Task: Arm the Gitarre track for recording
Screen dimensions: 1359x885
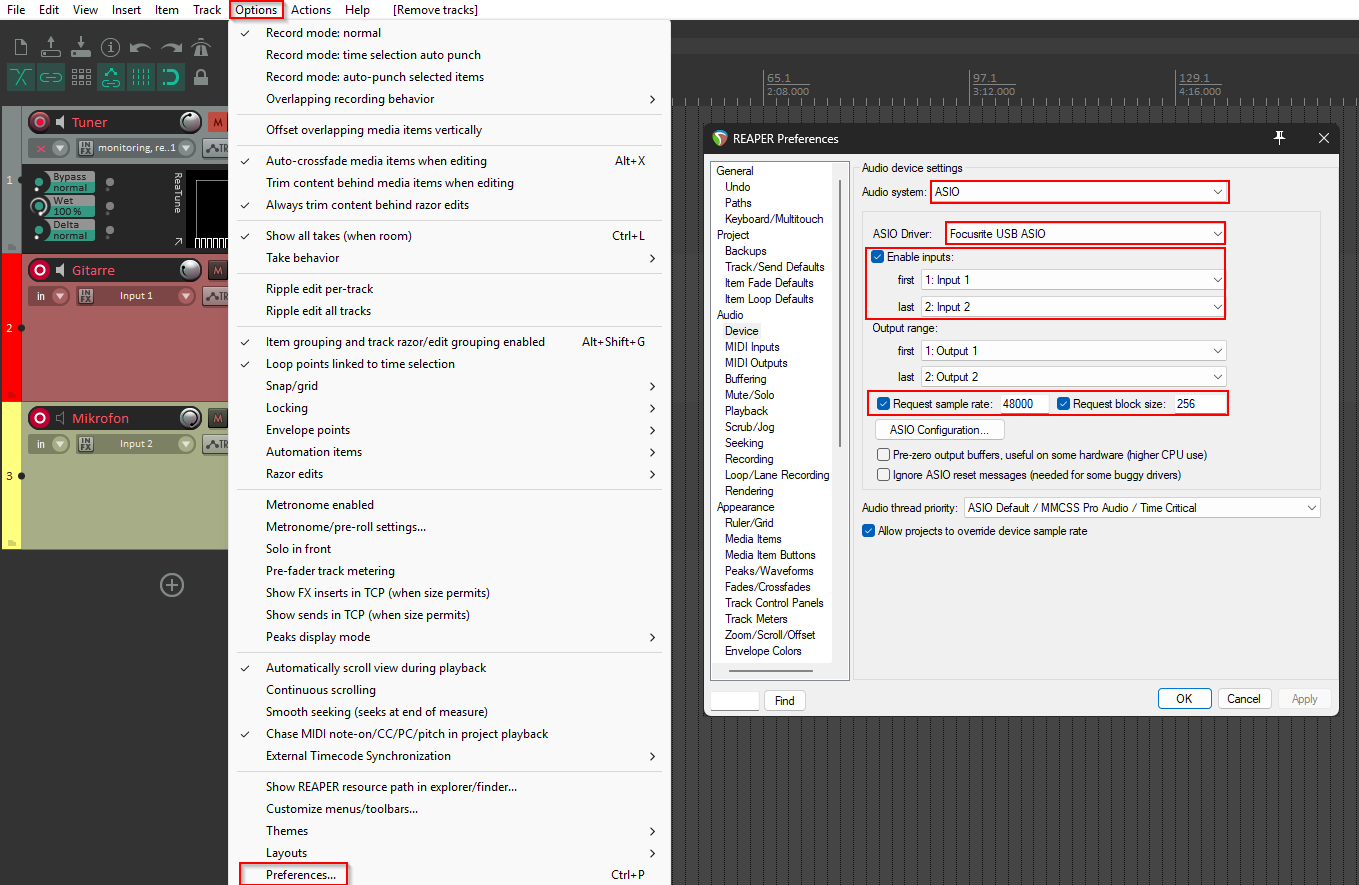Action: [x=40, y=270]
